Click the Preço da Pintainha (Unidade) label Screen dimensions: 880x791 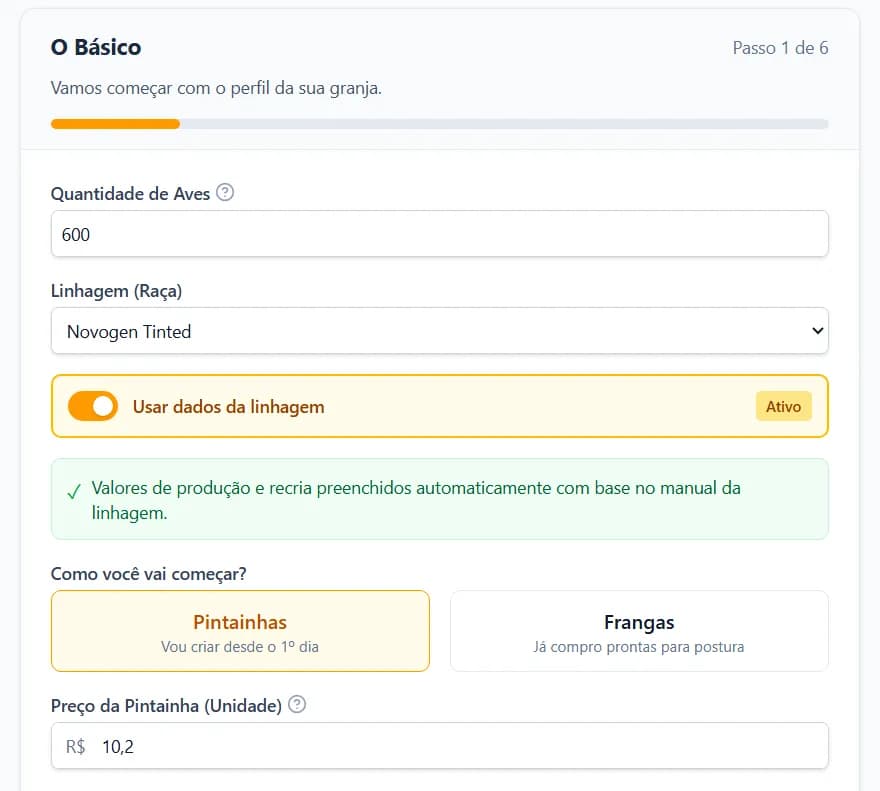[x=166, y=706]
